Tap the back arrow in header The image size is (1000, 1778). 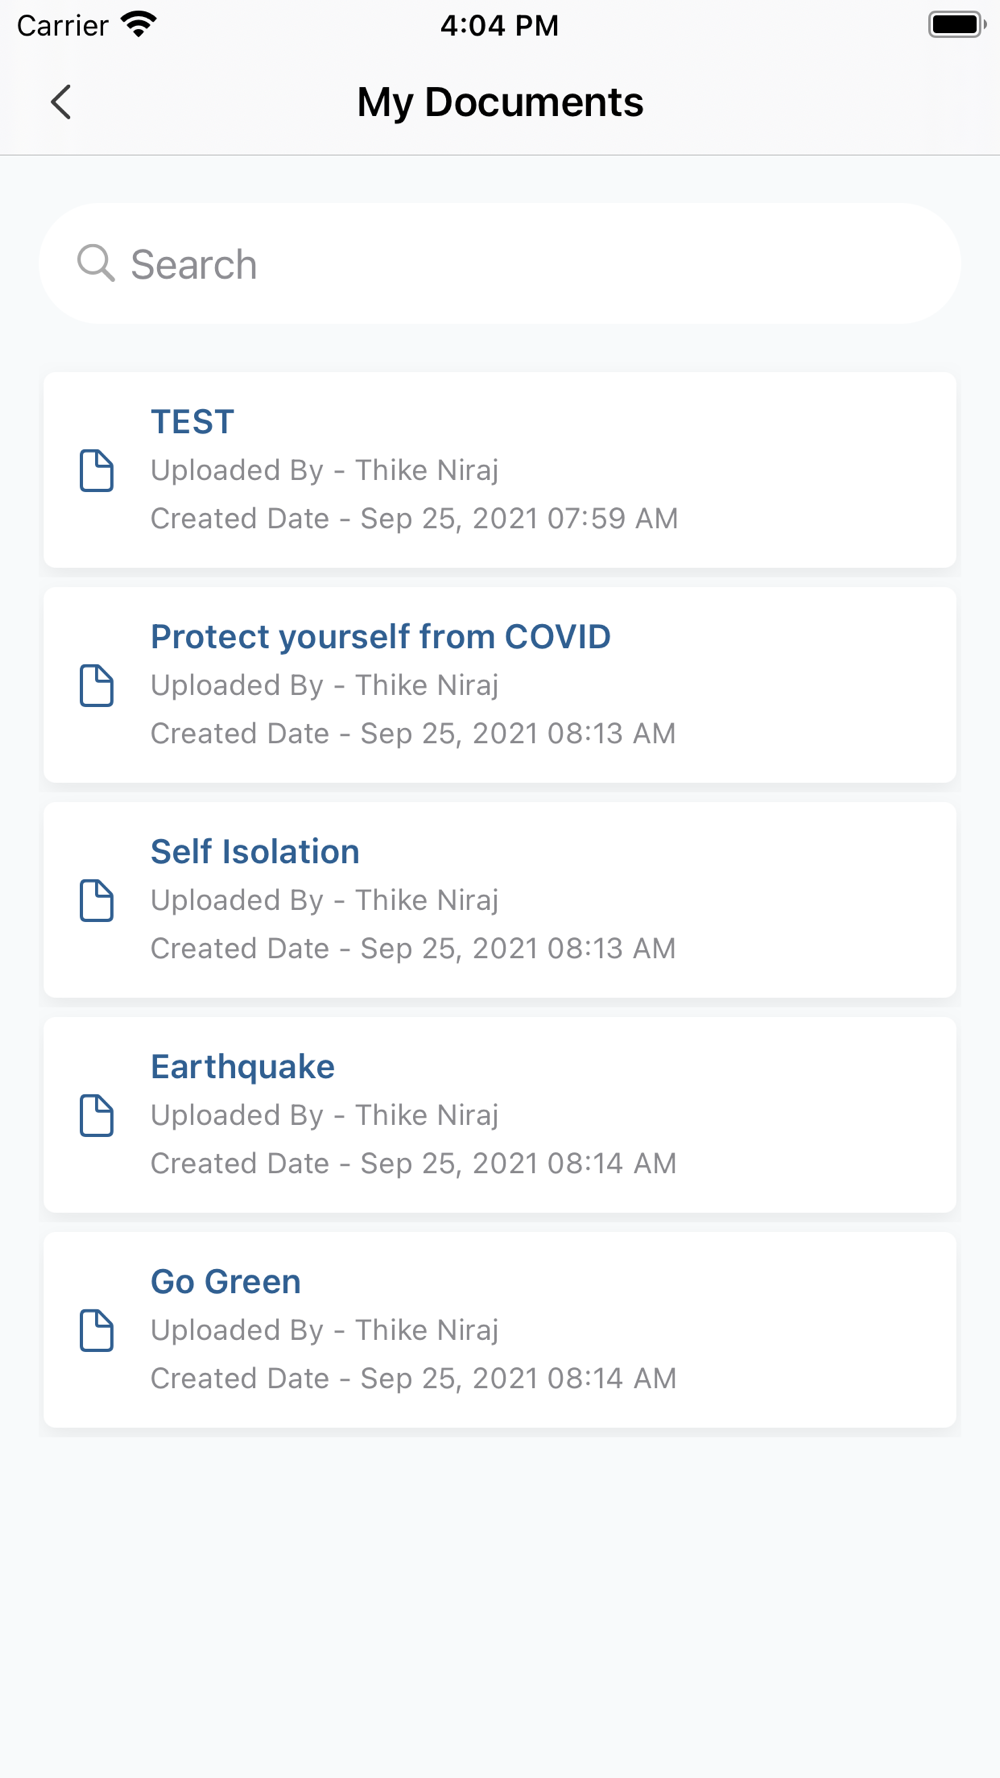coord(61,102)
